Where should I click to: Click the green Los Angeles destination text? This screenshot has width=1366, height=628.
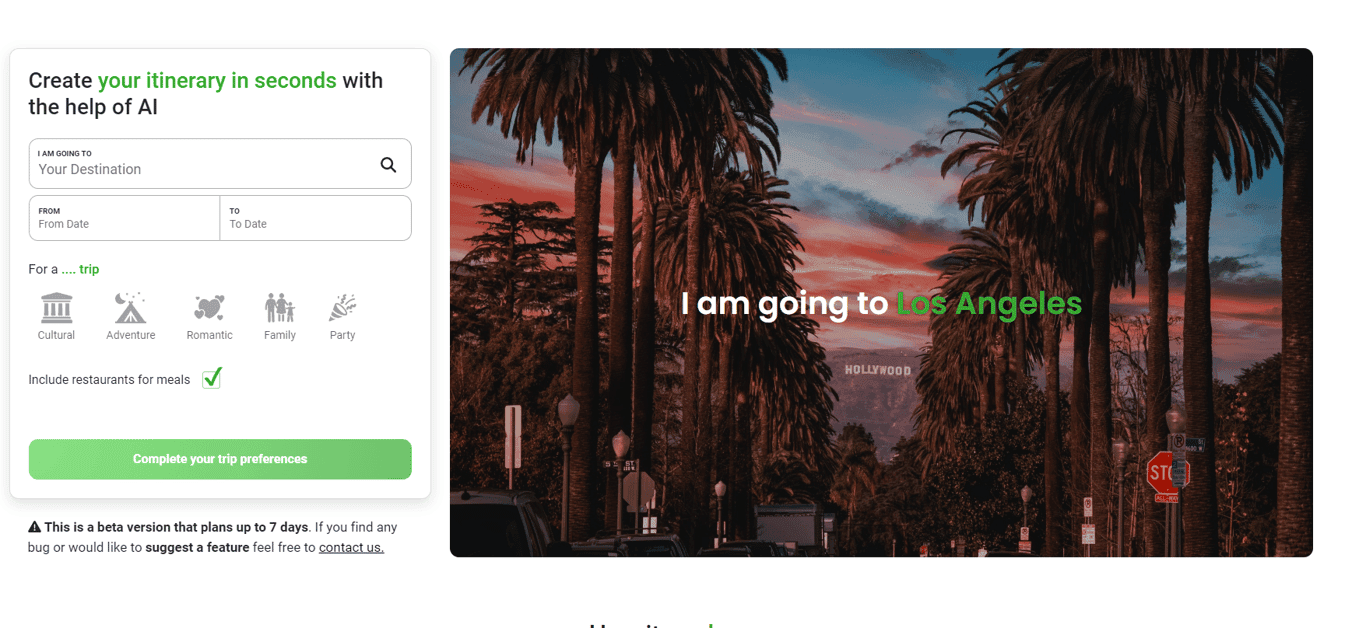[x=988, y=303]
